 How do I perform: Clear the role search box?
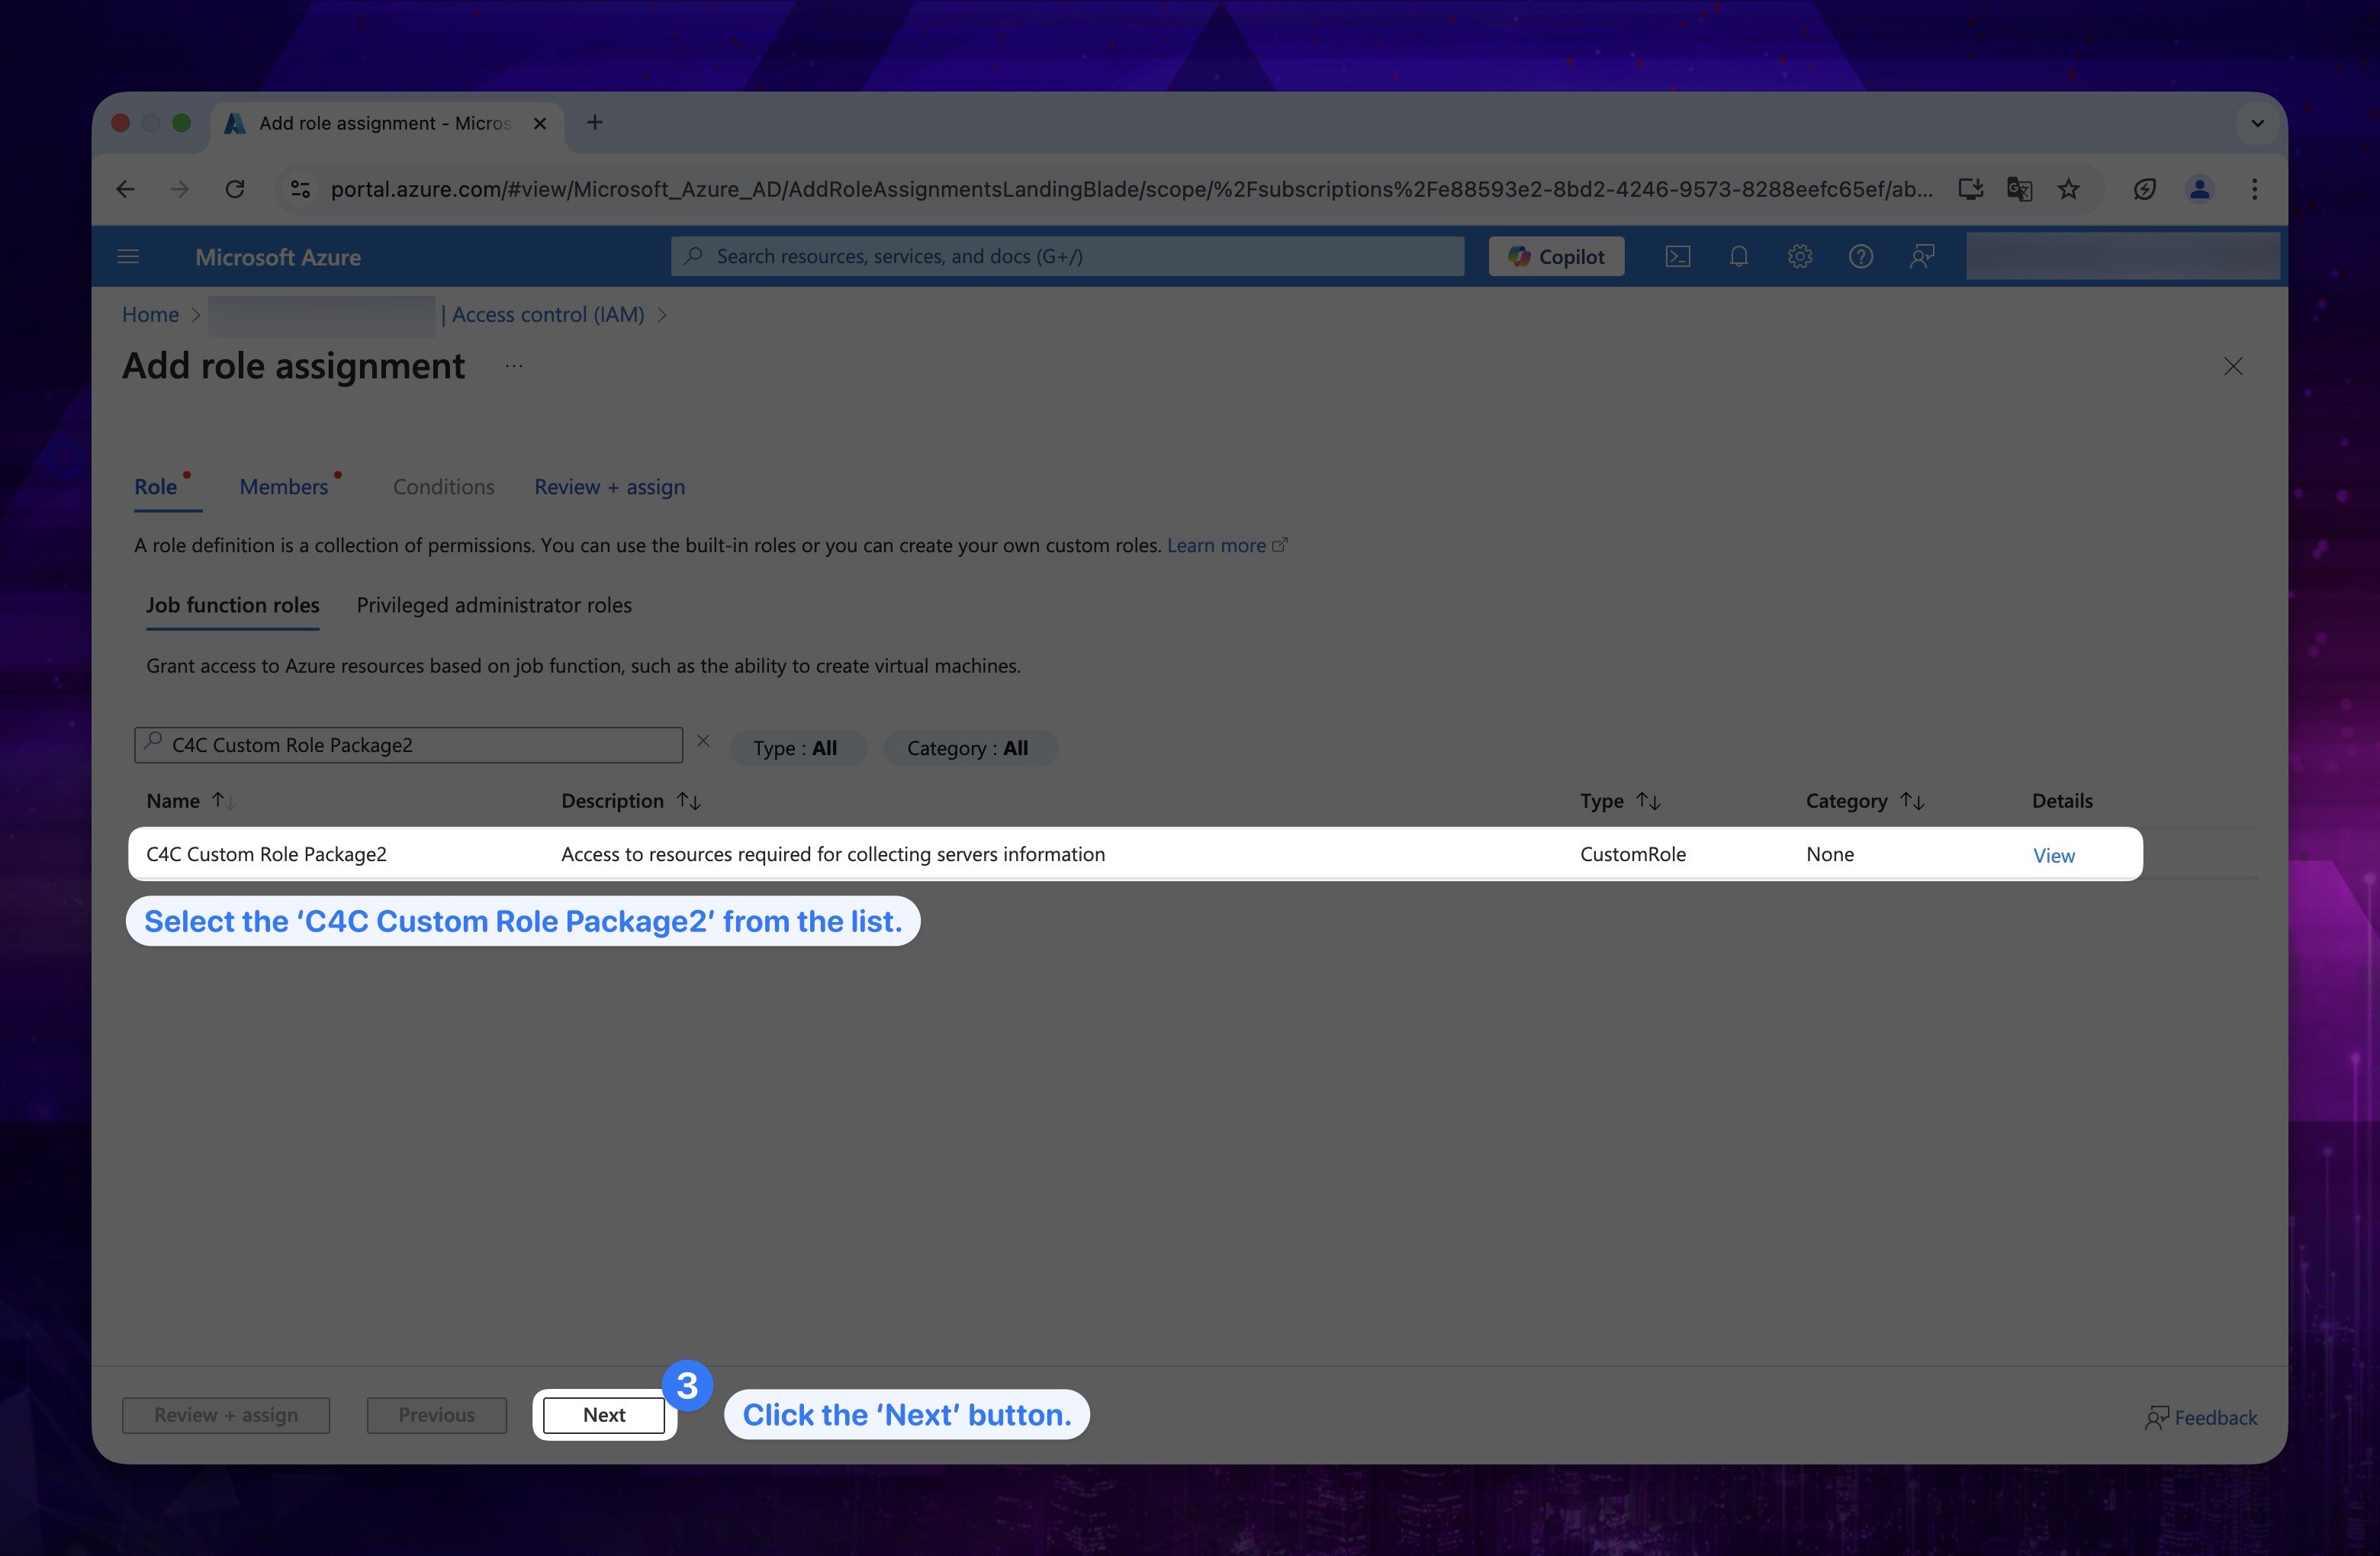[703, 741]
